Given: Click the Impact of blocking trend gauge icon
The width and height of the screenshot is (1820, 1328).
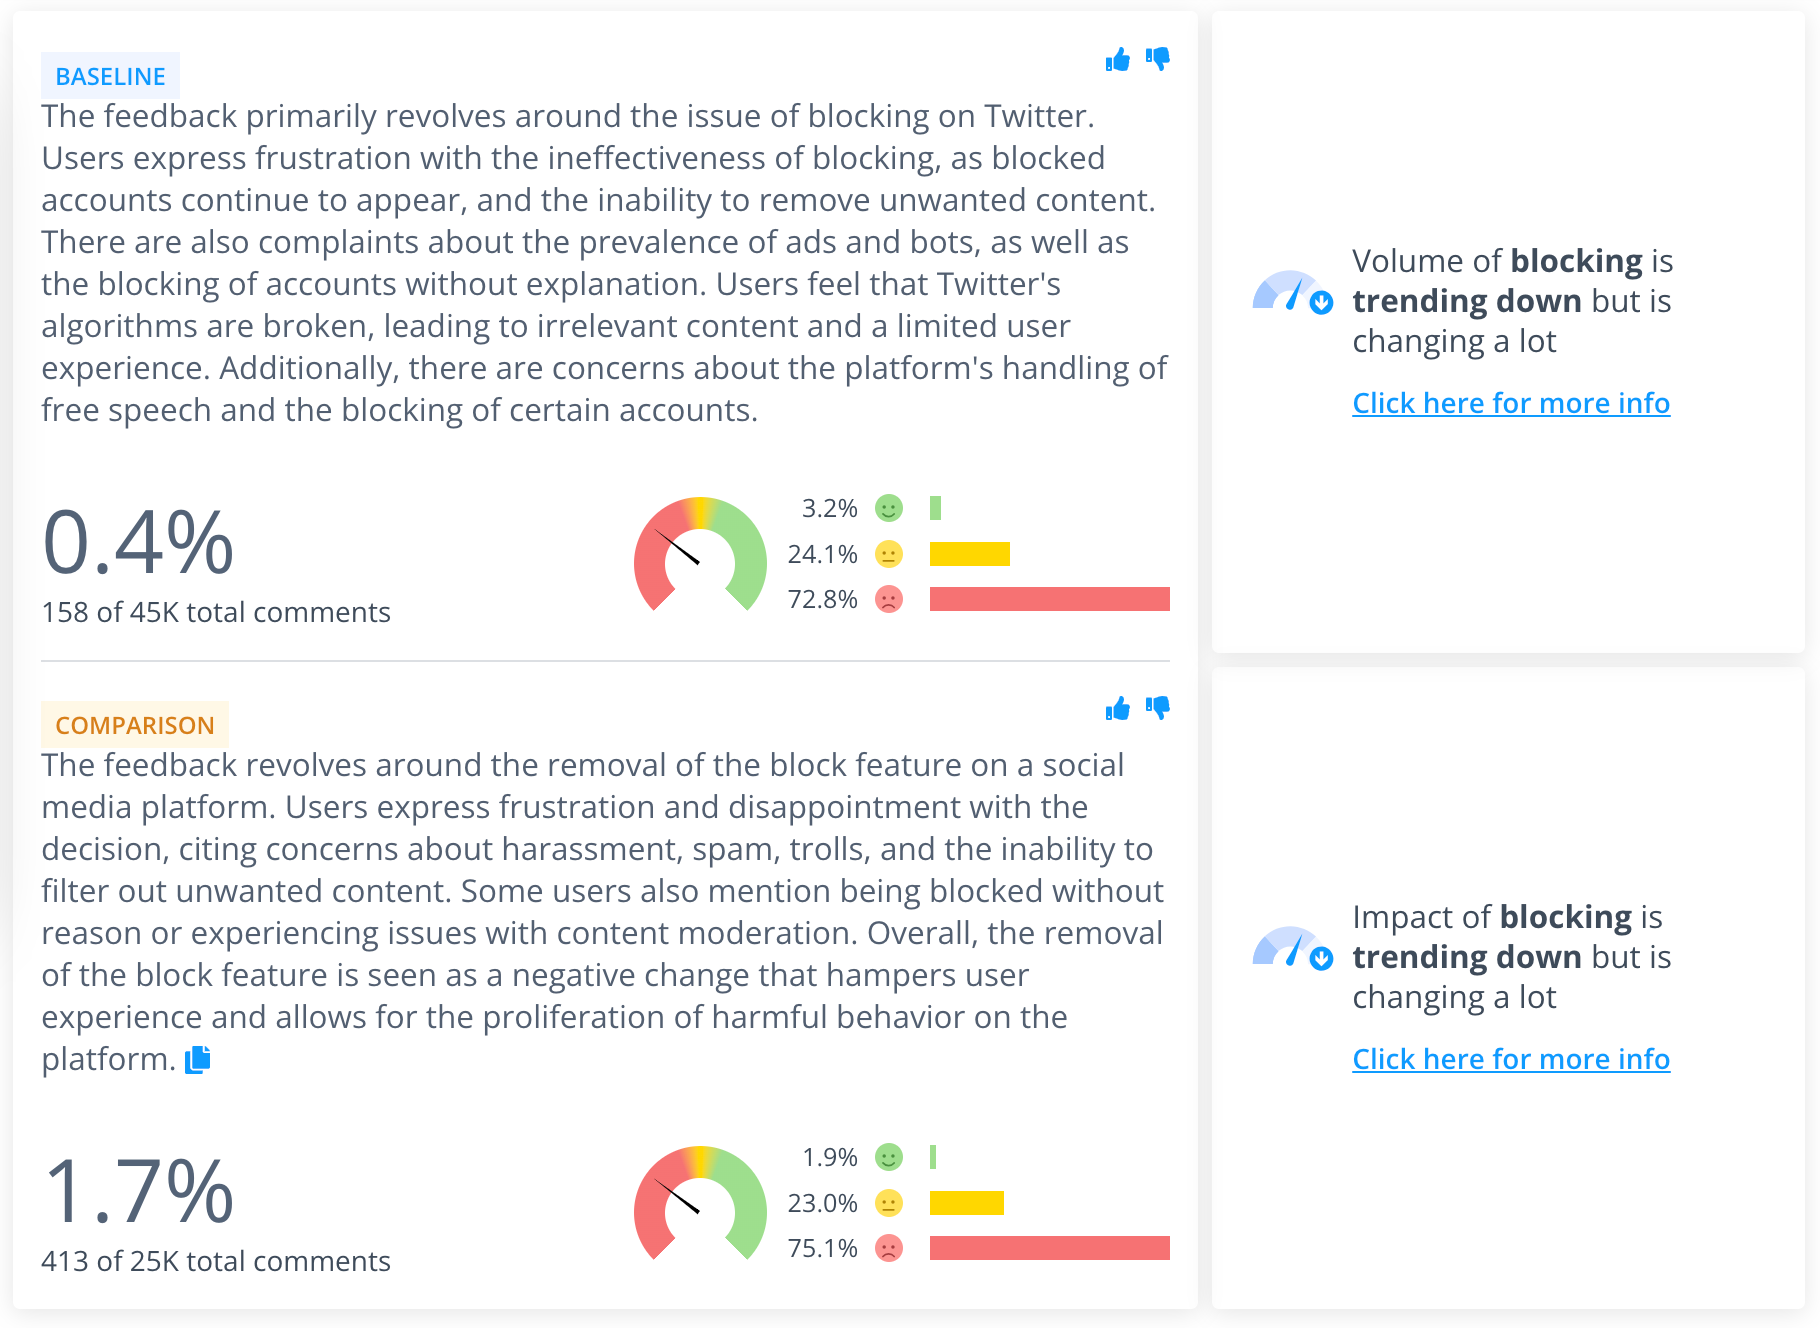Looking at the screenshot, I should (x=1292, y=947).
